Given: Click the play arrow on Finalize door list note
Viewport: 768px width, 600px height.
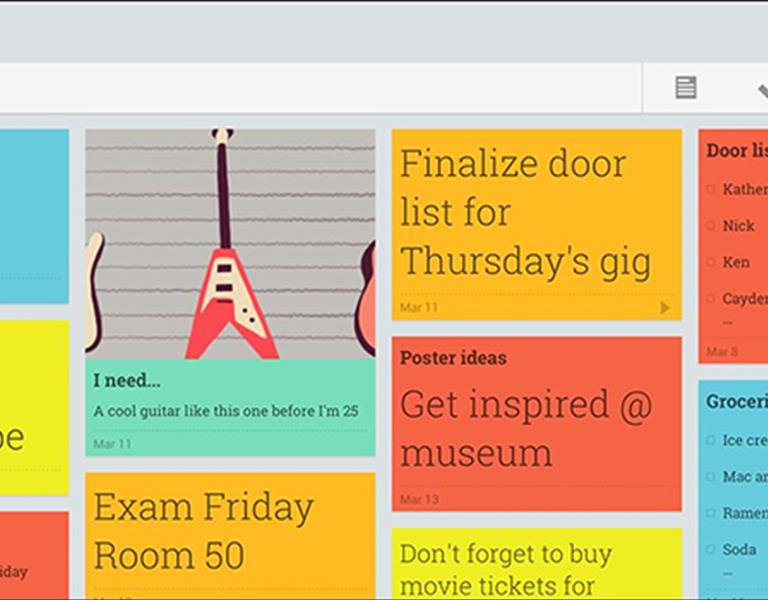Looking at the screenshot, I should (665, 308).
